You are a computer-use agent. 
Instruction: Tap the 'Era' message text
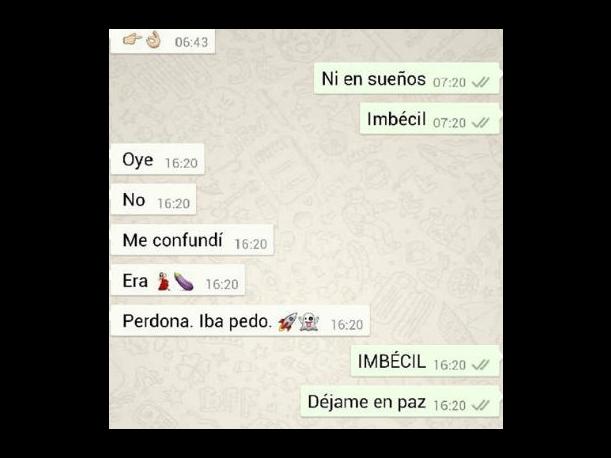pyautogui.click(x=135, y=281)
